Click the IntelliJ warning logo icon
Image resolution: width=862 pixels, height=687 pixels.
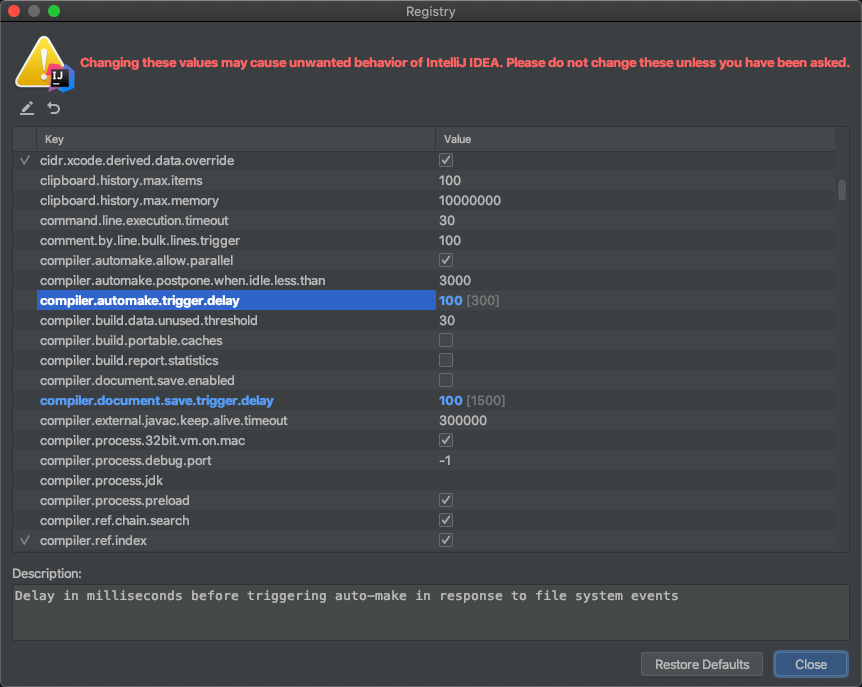[41, 65]
